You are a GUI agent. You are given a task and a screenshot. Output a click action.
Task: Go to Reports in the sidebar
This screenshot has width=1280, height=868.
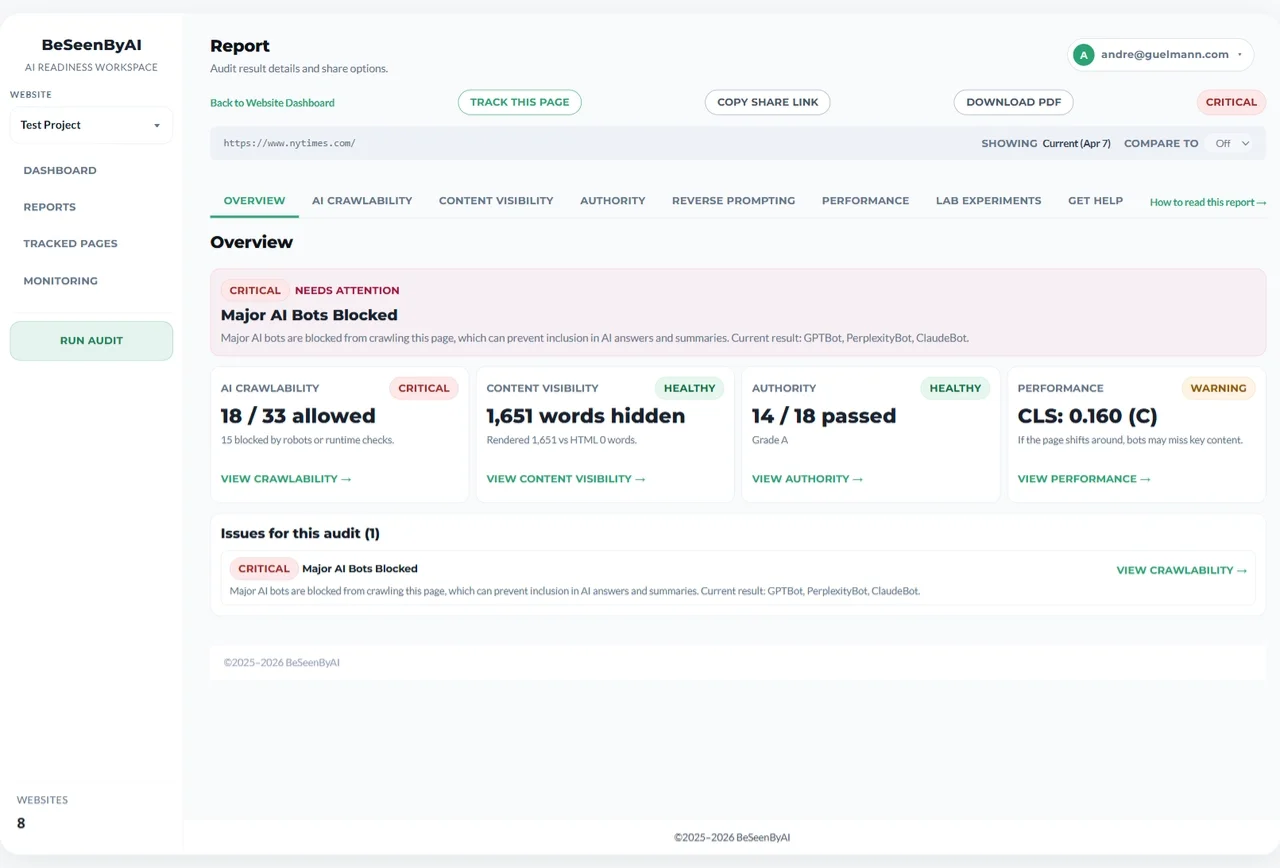50,207
